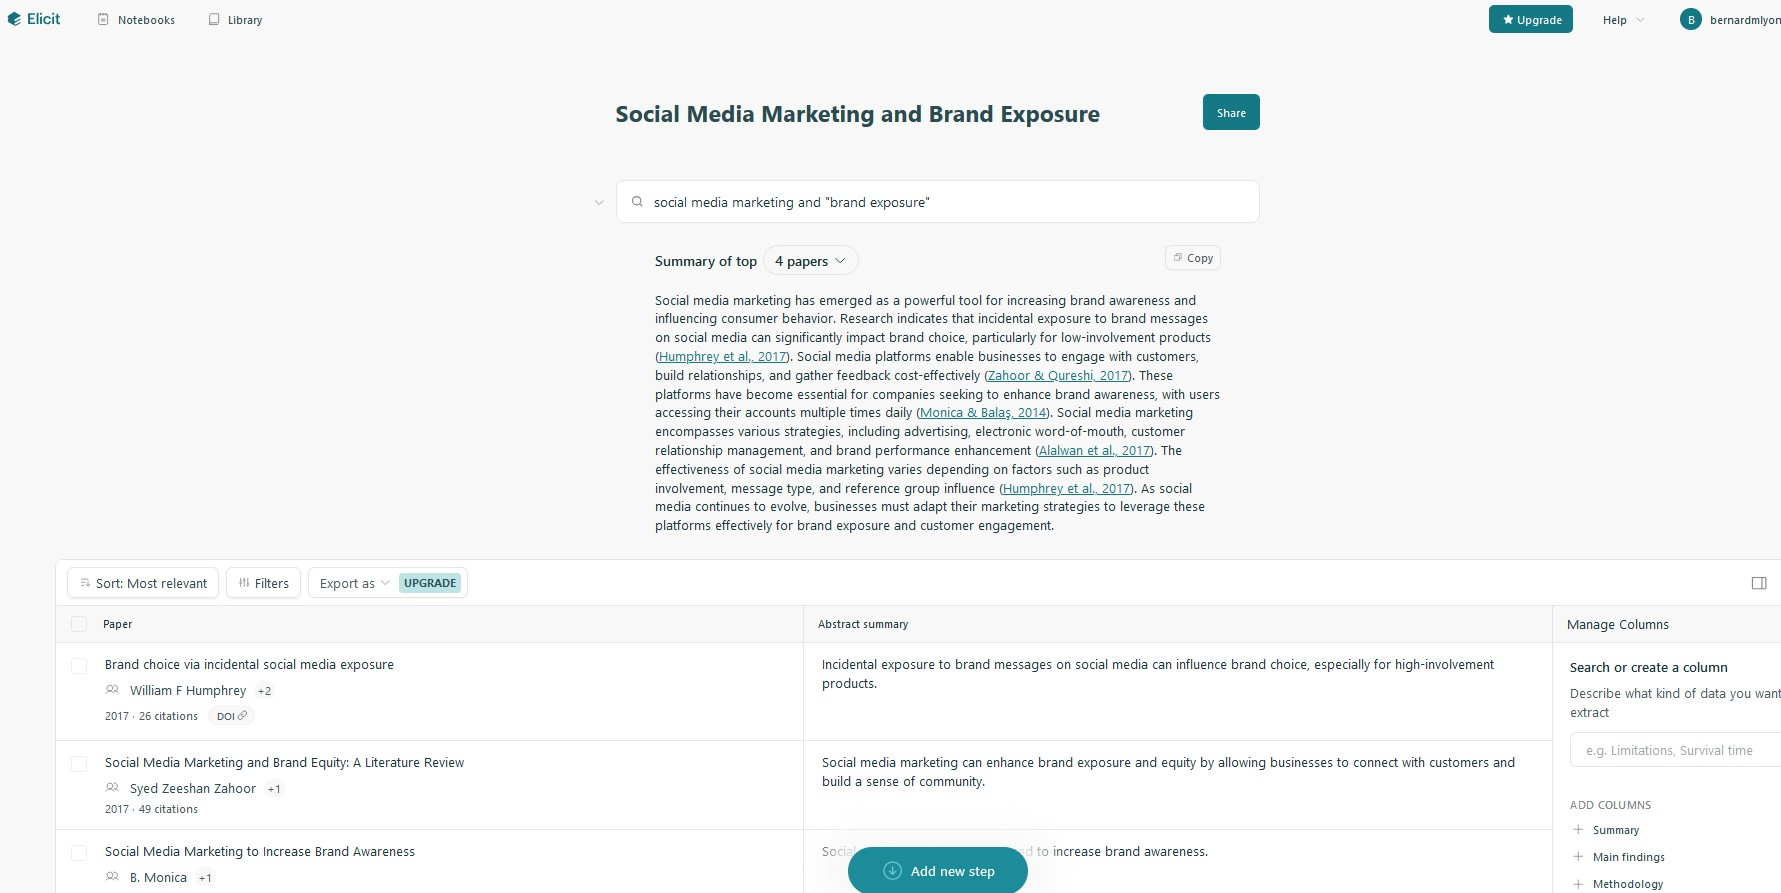Open the Zahoor & Qureshi, 2017 citation link
The image size is (1781, 893).
pos(1058,376)
